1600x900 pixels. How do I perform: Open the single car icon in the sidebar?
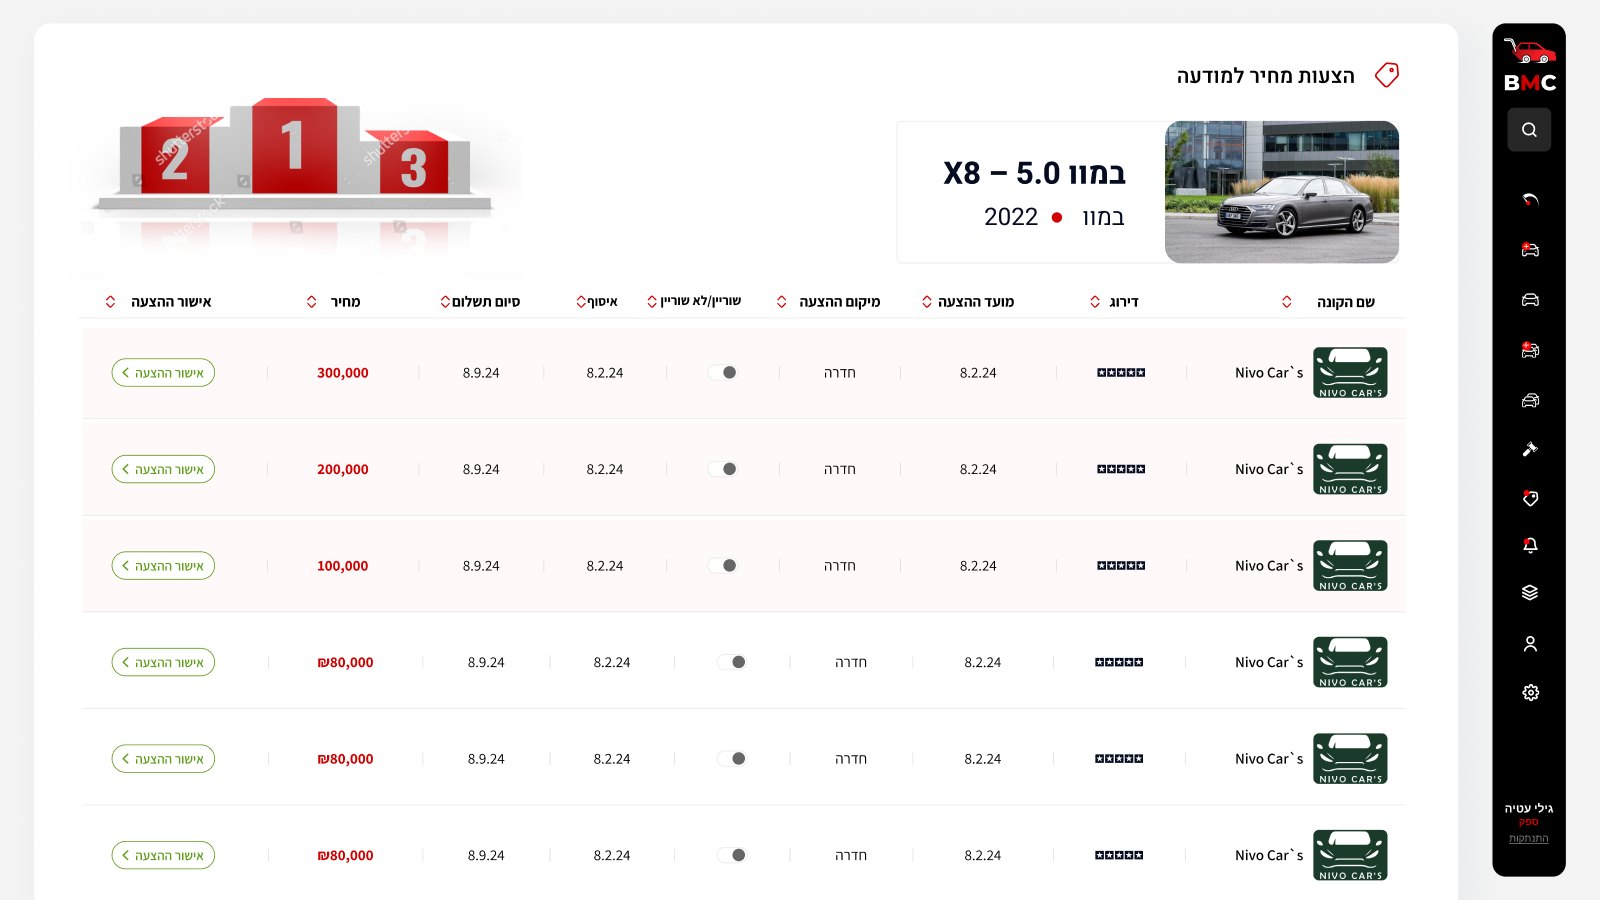pyautogui.click(x=1530, y=300)
